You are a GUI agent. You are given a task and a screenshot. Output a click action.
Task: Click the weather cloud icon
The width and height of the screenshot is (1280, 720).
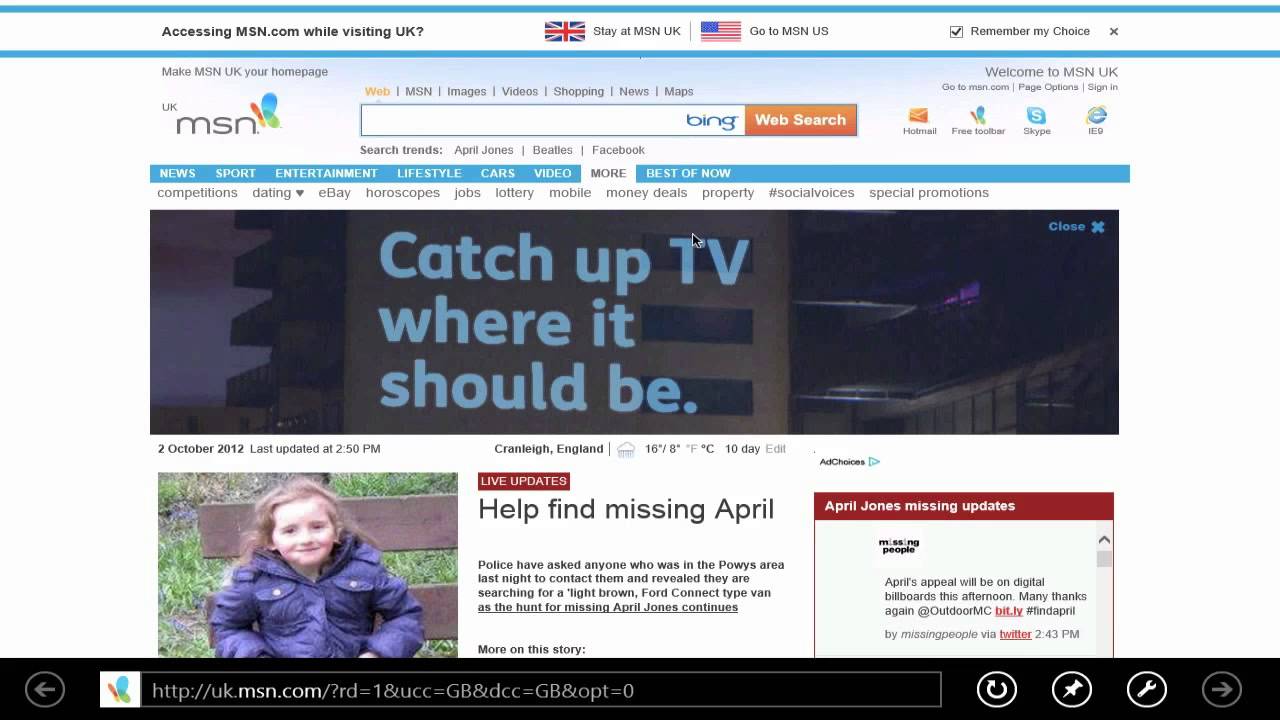pyautogui.click(x=626, y=449)
